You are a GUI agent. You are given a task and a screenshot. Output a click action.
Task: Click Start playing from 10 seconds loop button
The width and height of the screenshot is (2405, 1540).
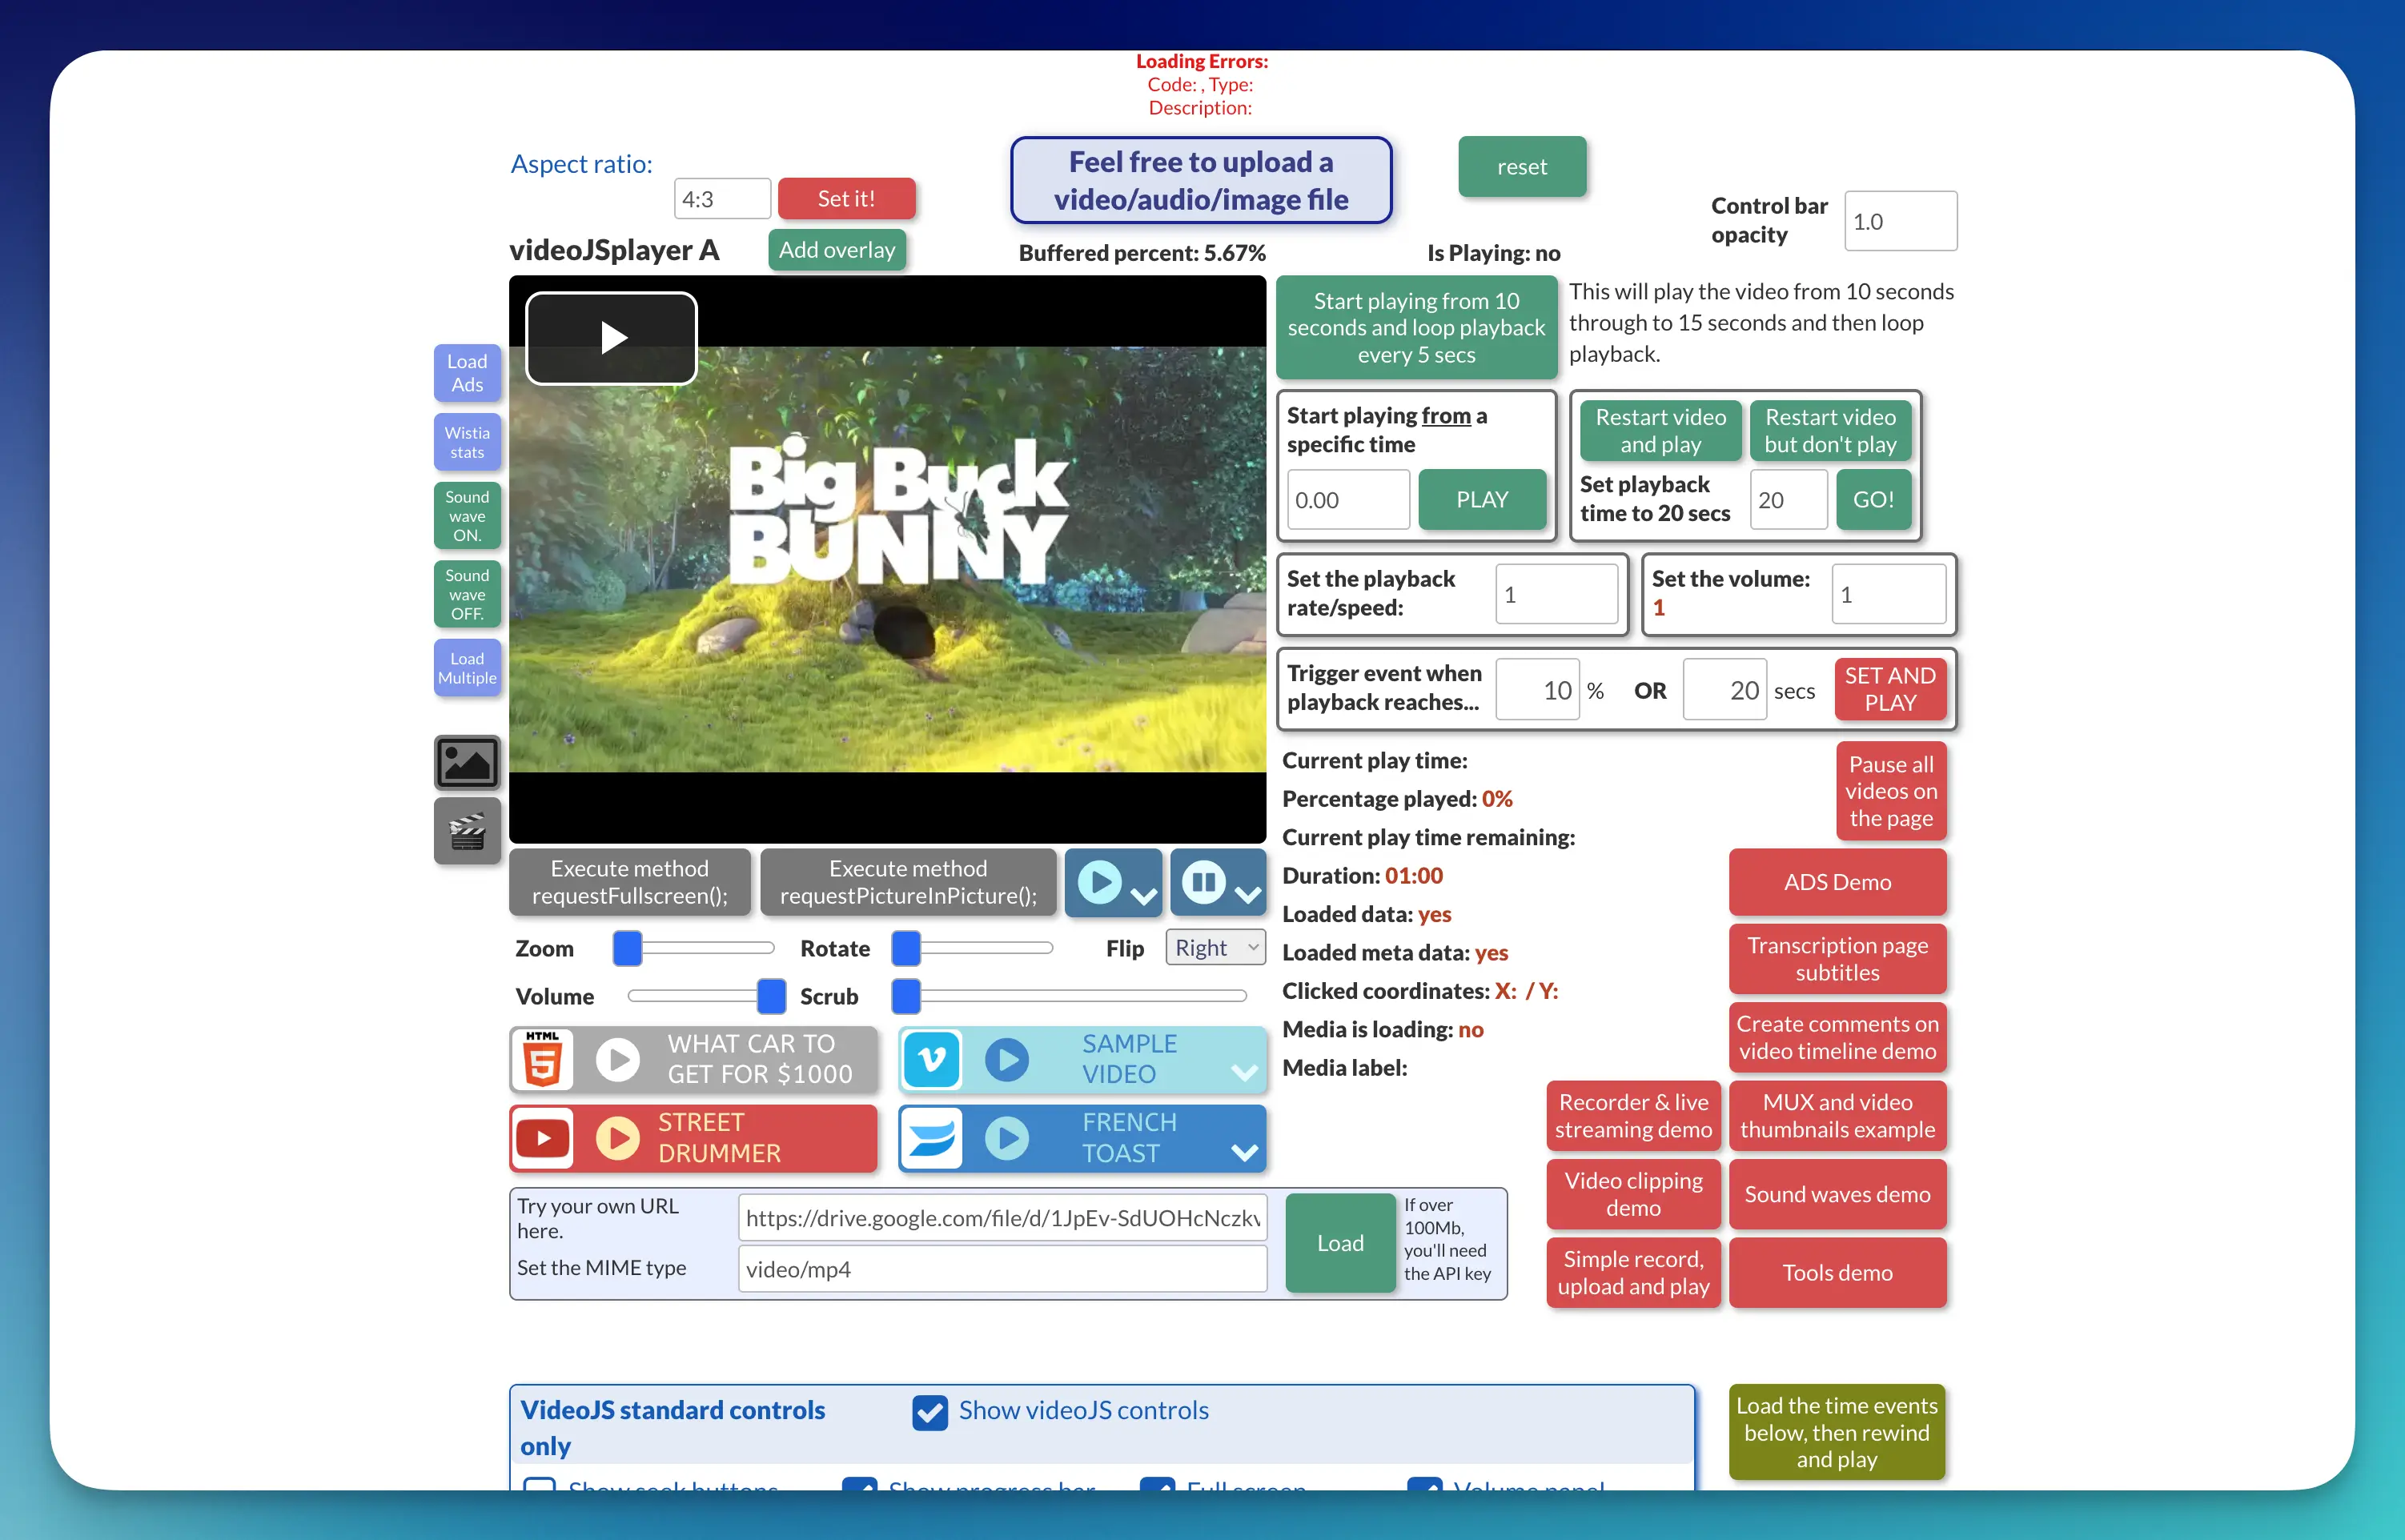(x=1416, y=327)
